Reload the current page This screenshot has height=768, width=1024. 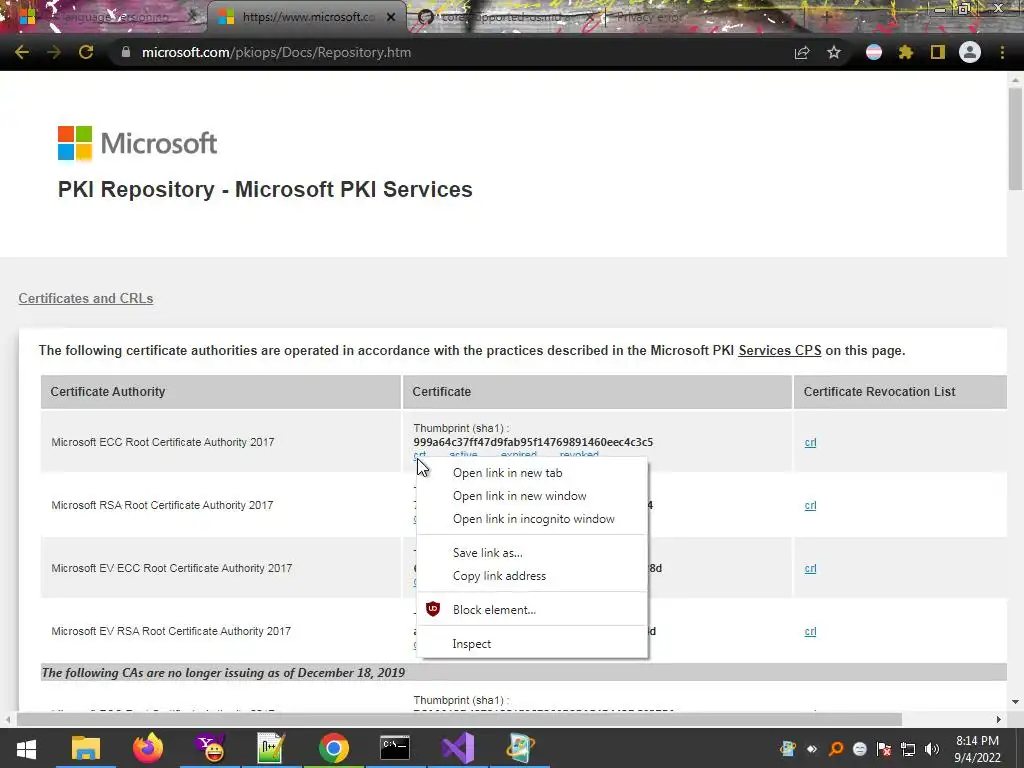pyautogui.click(x=86, y=52)
